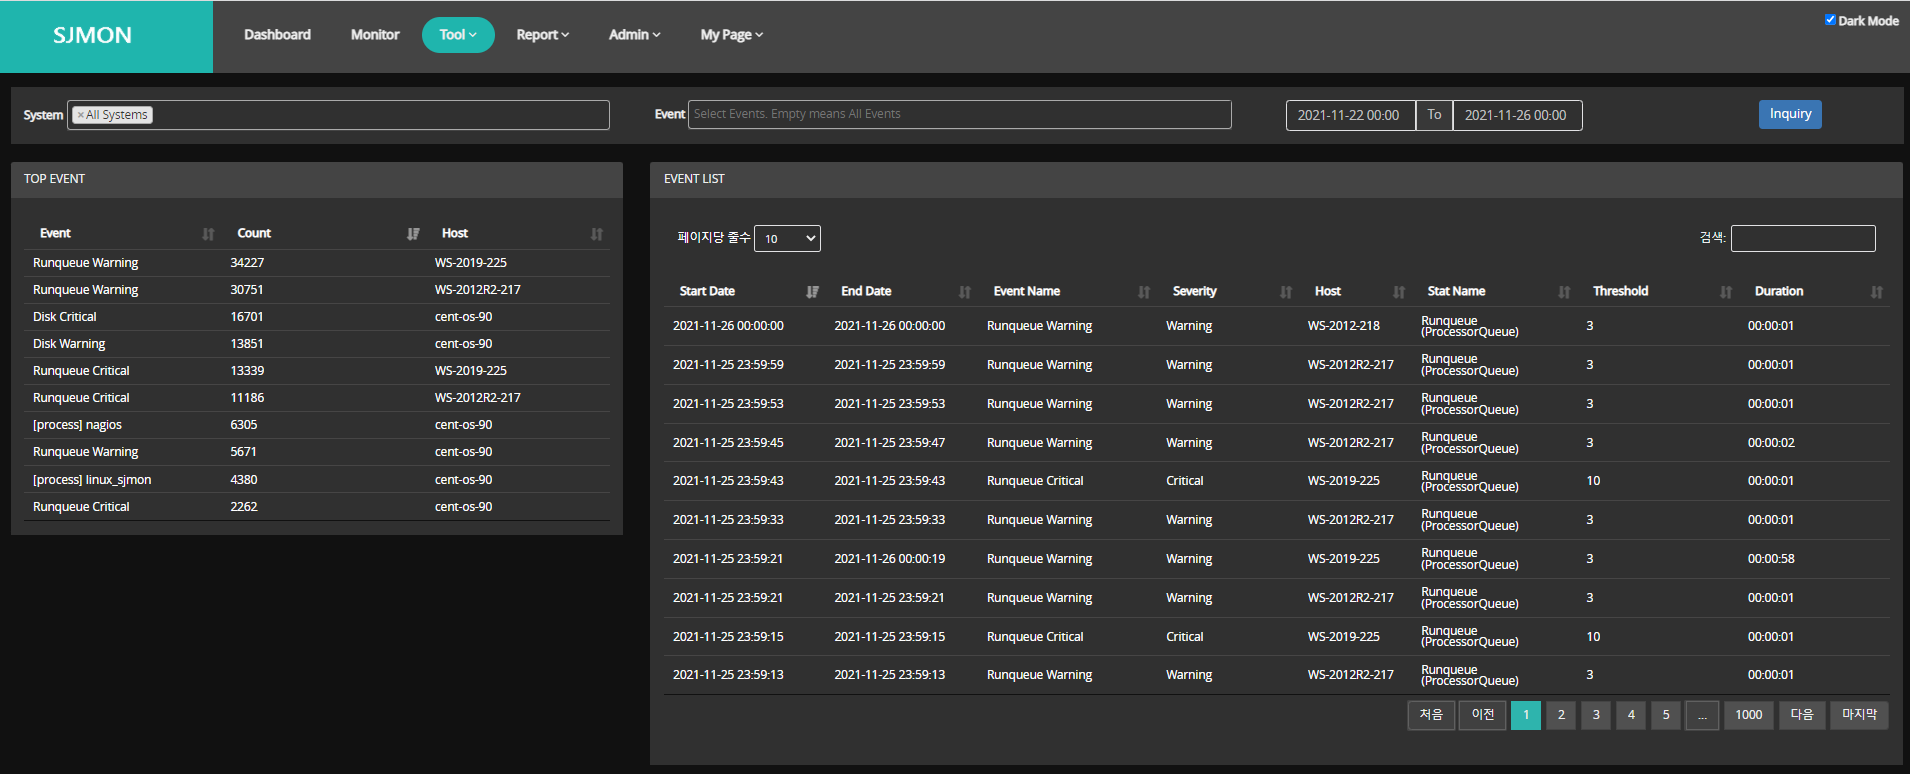Expand the Report menu

[542, 35]
